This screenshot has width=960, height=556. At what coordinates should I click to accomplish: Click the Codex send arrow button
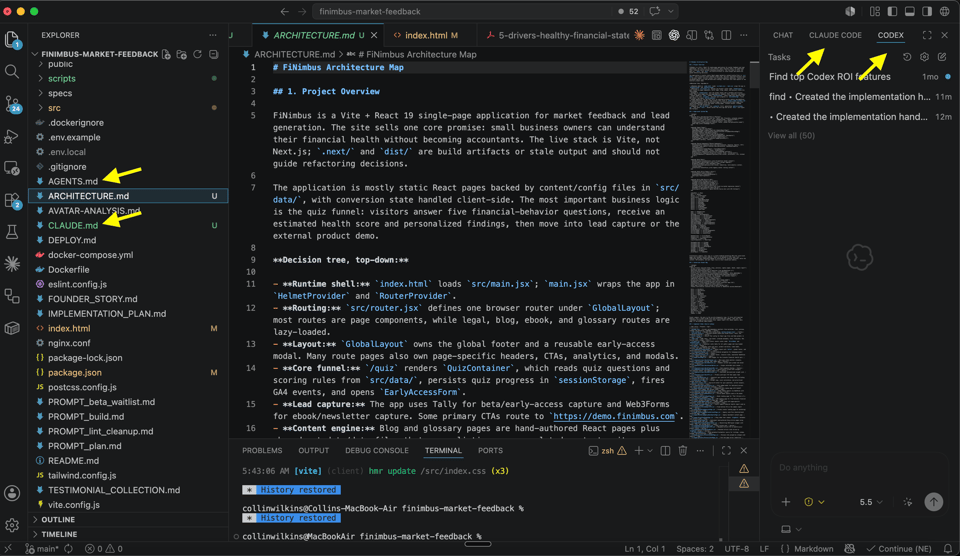pos(933,502)
